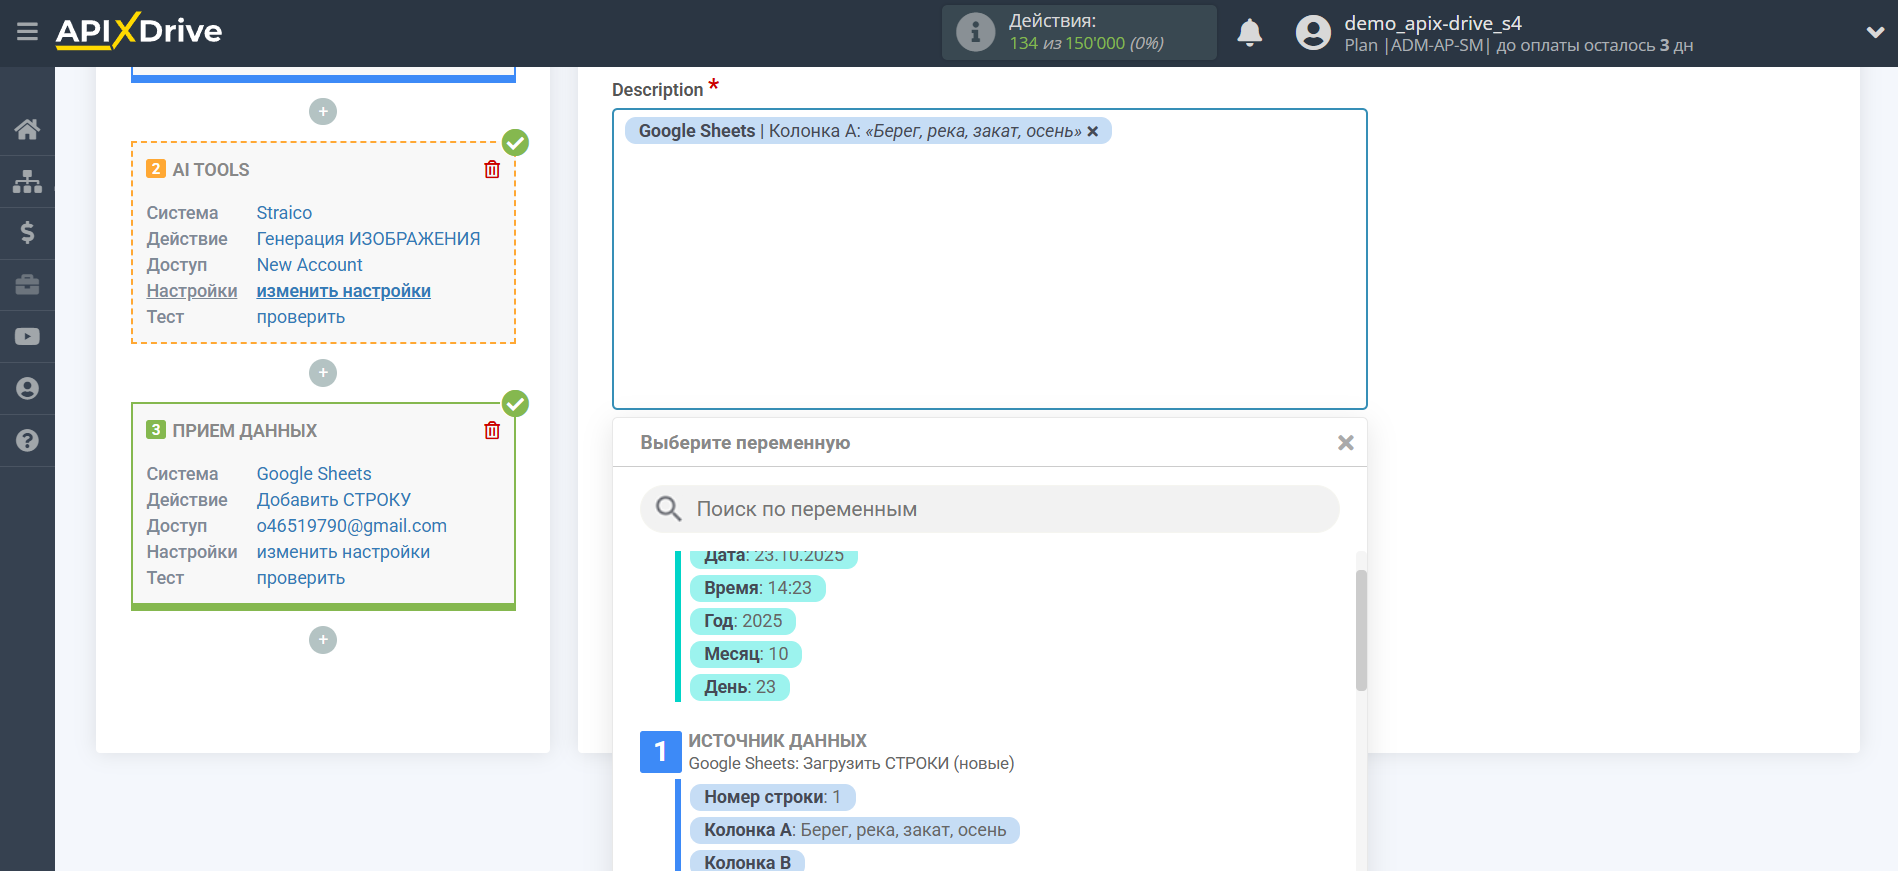
Task: Open the YouTube video tutorials icon
Action: tap(27, 337)
